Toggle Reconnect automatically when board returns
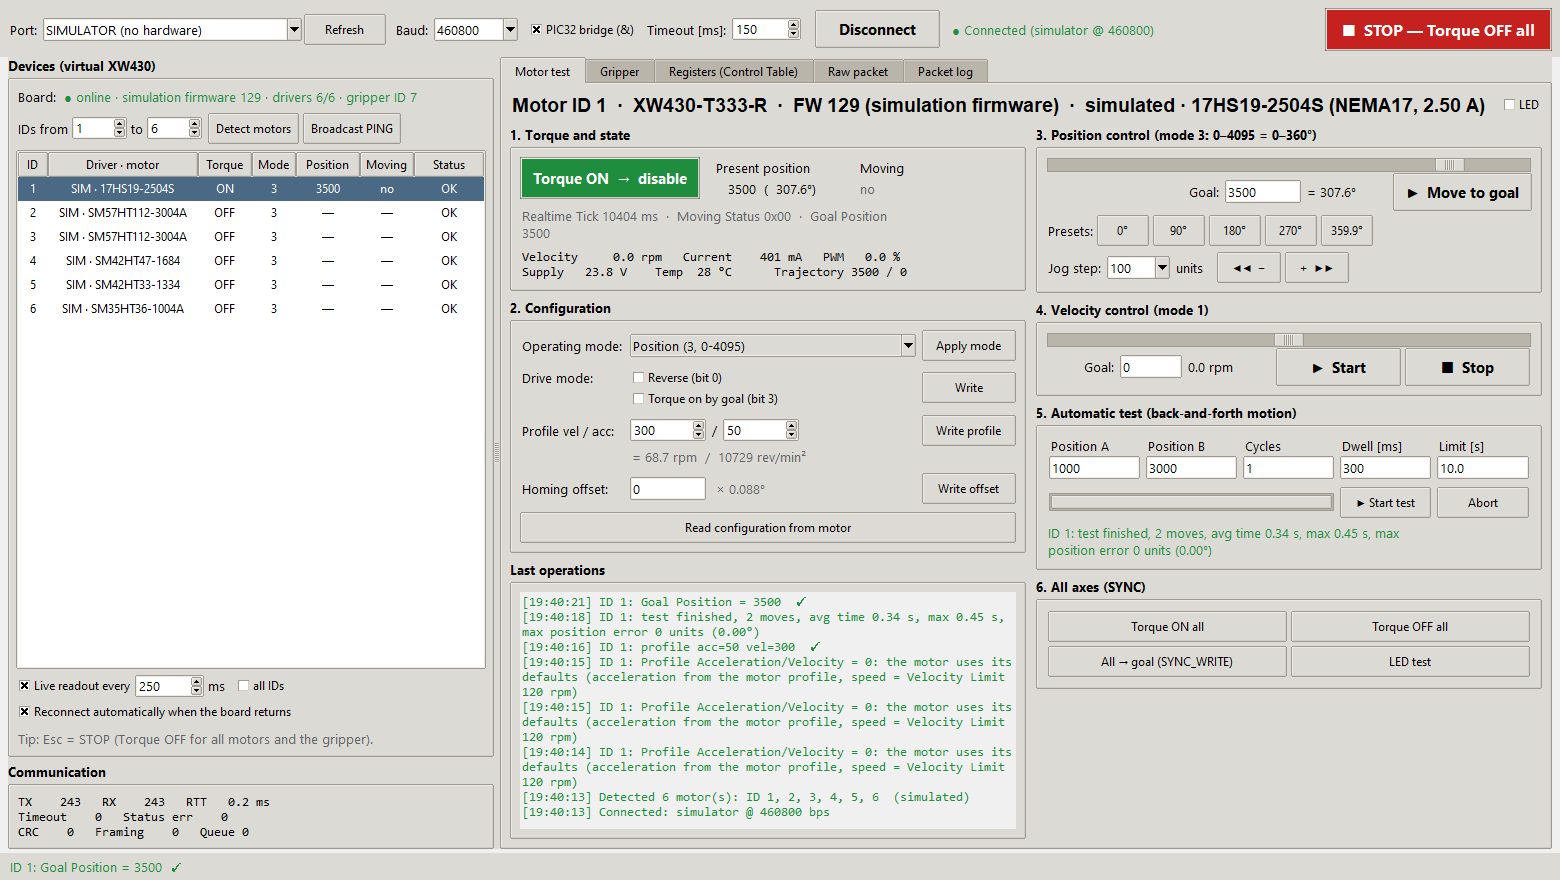 click(24, 712)
